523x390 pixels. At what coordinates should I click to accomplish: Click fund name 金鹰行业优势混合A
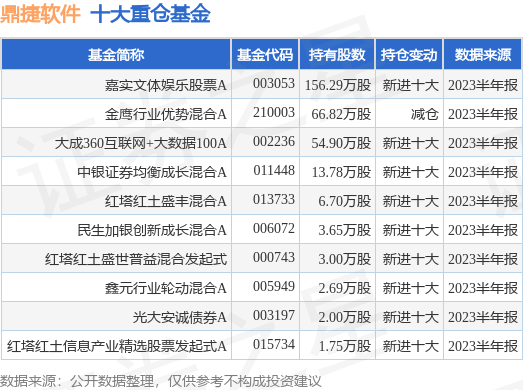(166, 114)
